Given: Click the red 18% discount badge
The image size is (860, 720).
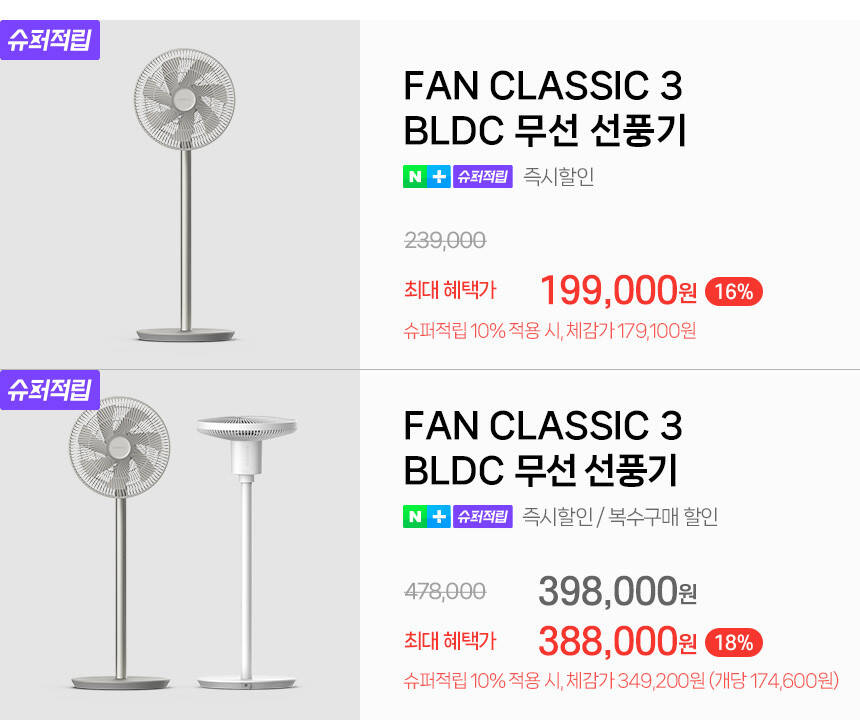Looking at the screenshot, I should click(x=734, y=642).
